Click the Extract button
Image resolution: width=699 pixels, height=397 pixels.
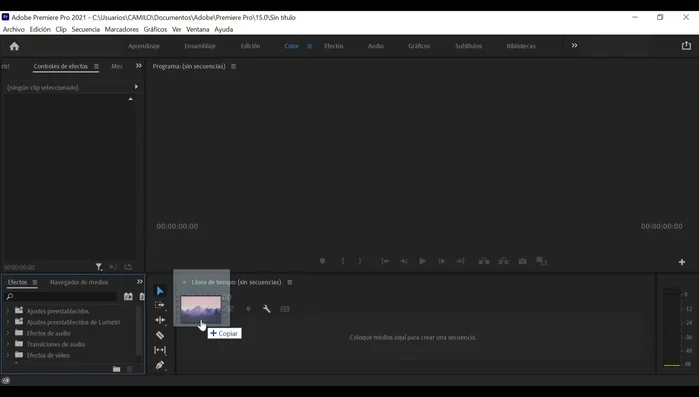point(503,261)
